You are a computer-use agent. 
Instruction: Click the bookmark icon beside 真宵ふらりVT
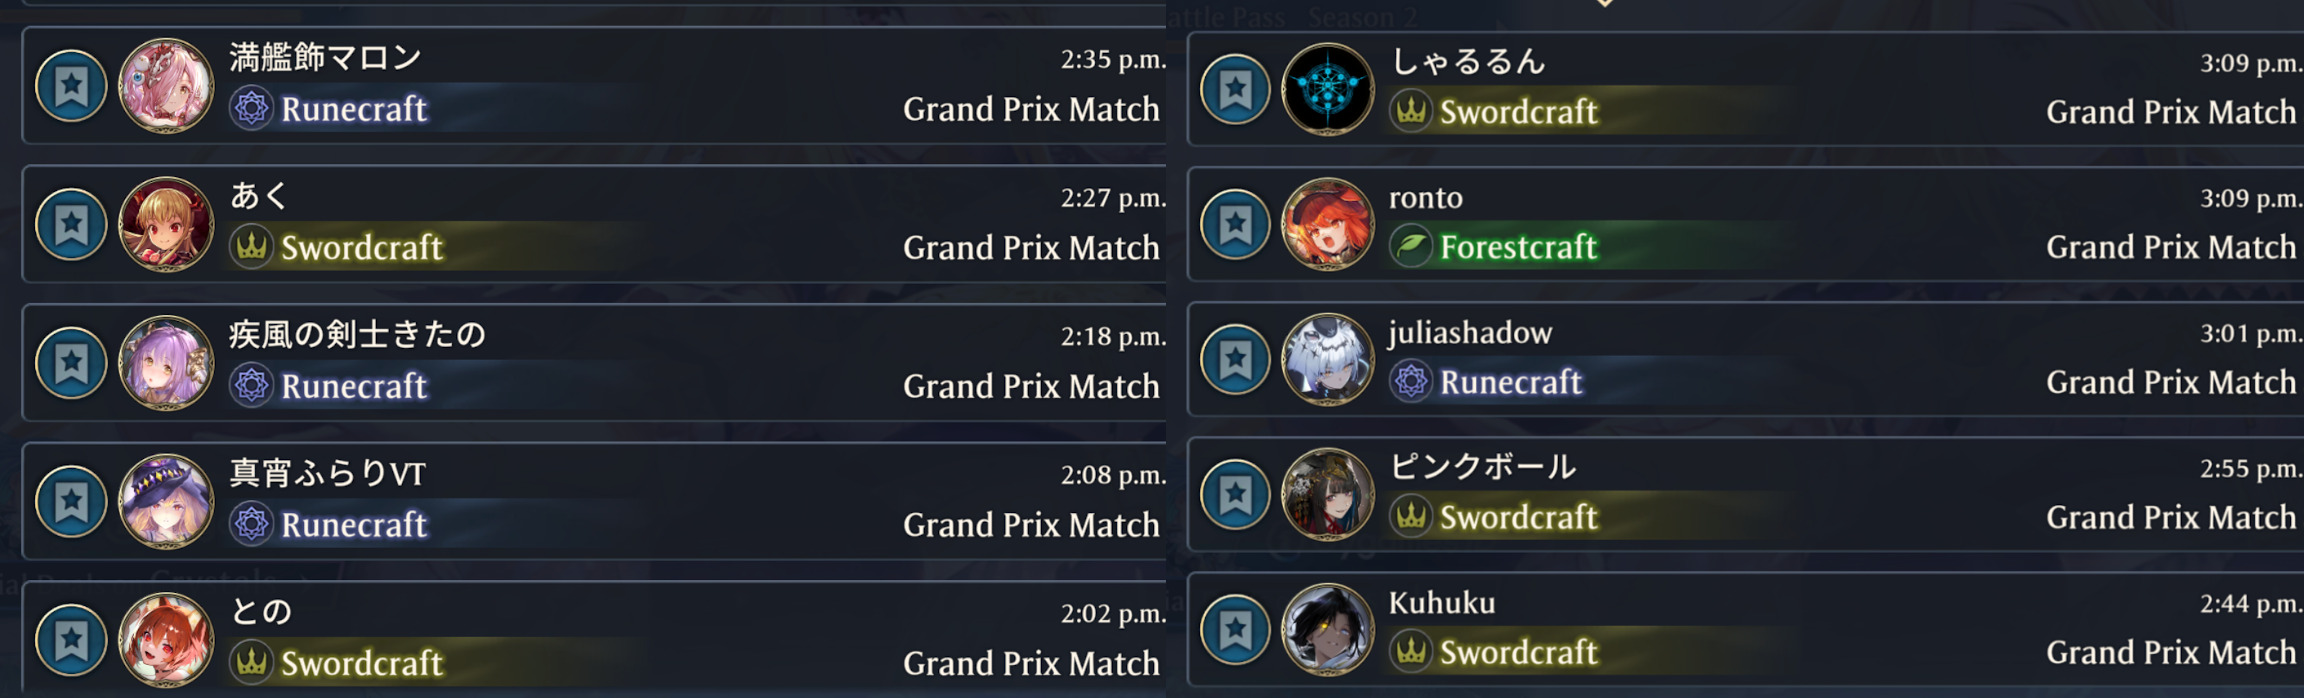click(71, 501)
